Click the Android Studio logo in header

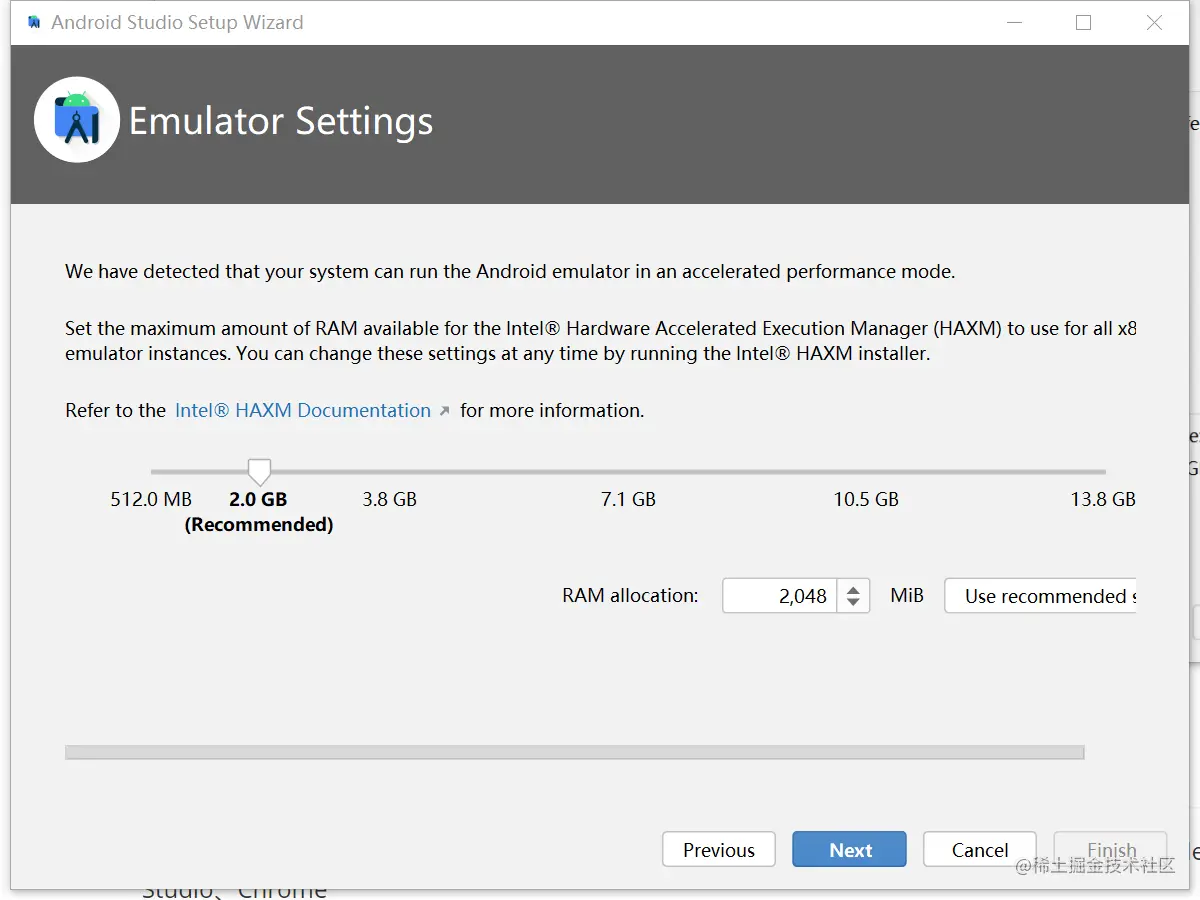tap(77, 120)
